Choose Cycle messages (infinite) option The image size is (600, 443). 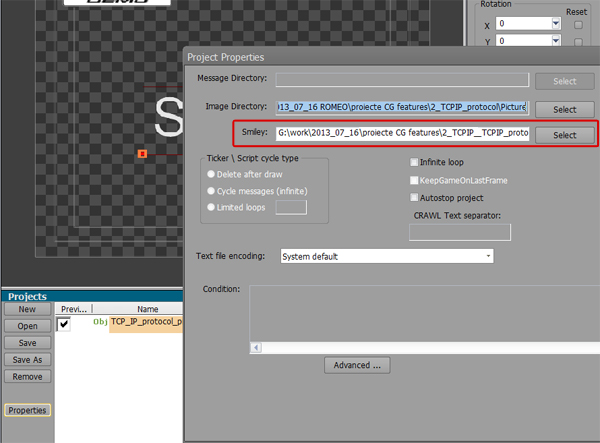pos(211,191)
